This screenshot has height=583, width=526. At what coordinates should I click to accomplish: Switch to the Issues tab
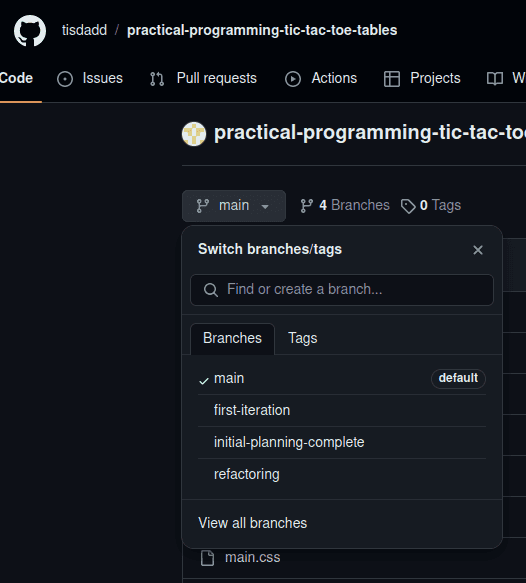90,78
